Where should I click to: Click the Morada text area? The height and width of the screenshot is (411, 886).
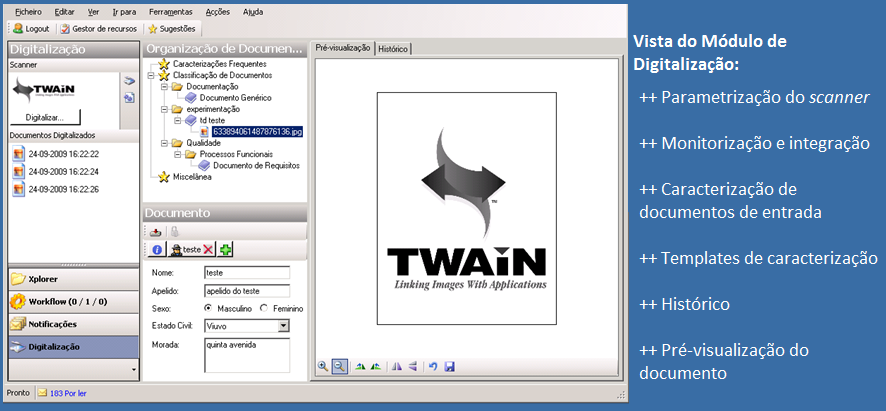coord(247,356)
